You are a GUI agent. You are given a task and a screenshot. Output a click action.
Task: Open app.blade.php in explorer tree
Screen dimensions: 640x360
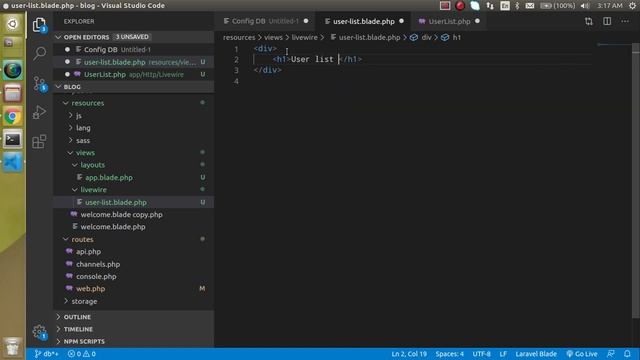coord(133,178)
